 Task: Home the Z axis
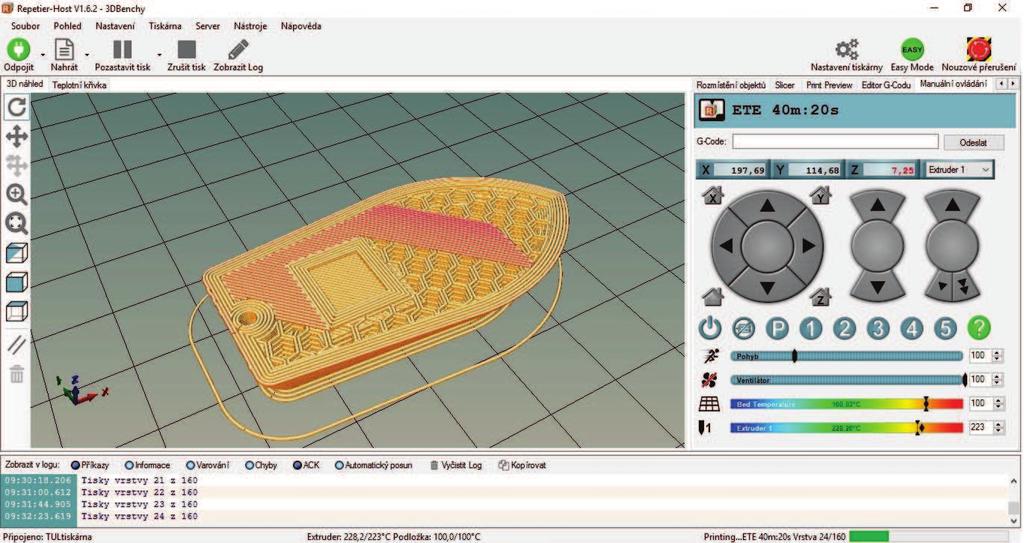point(820,296)
